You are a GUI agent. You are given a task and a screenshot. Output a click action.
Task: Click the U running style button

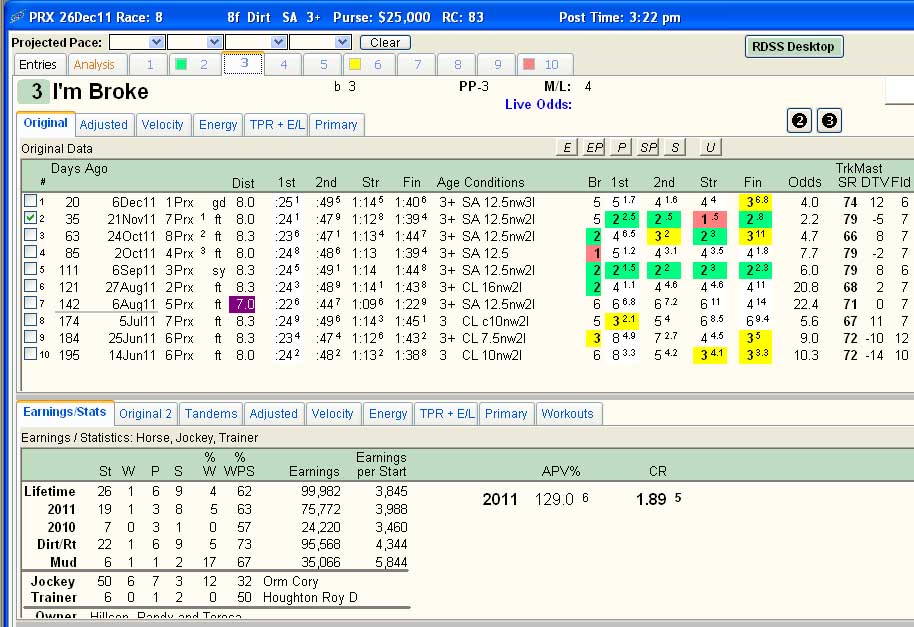click(x=710, y=147)
